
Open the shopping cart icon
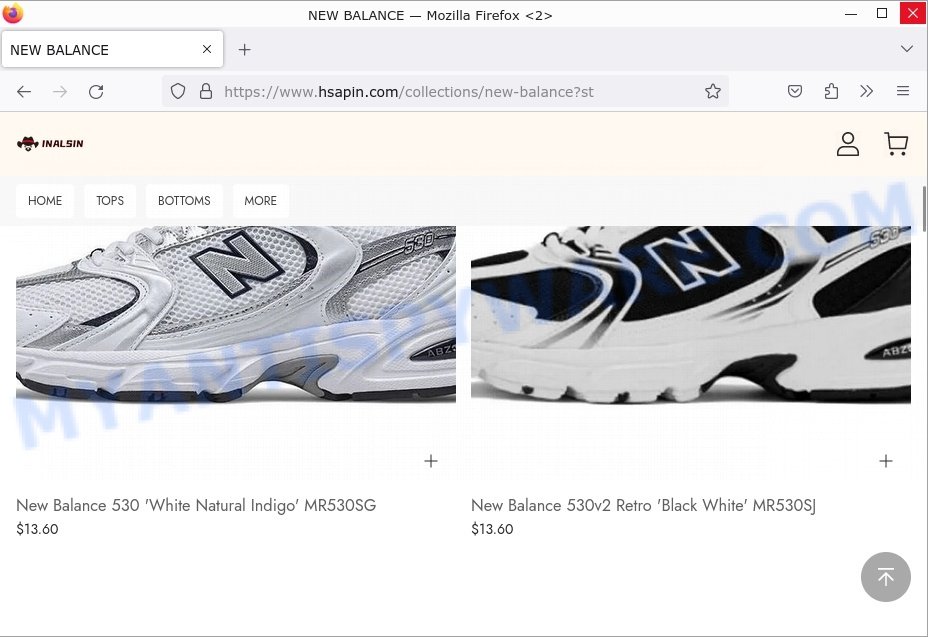pos(896,144)
